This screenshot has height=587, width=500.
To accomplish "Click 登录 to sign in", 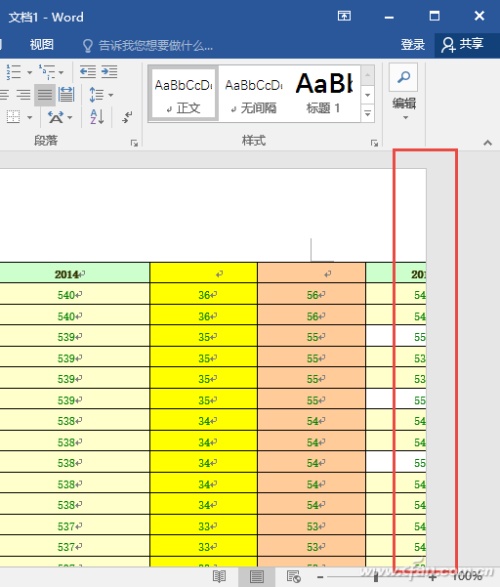I will pyautogui.click(x=413, y=45).
